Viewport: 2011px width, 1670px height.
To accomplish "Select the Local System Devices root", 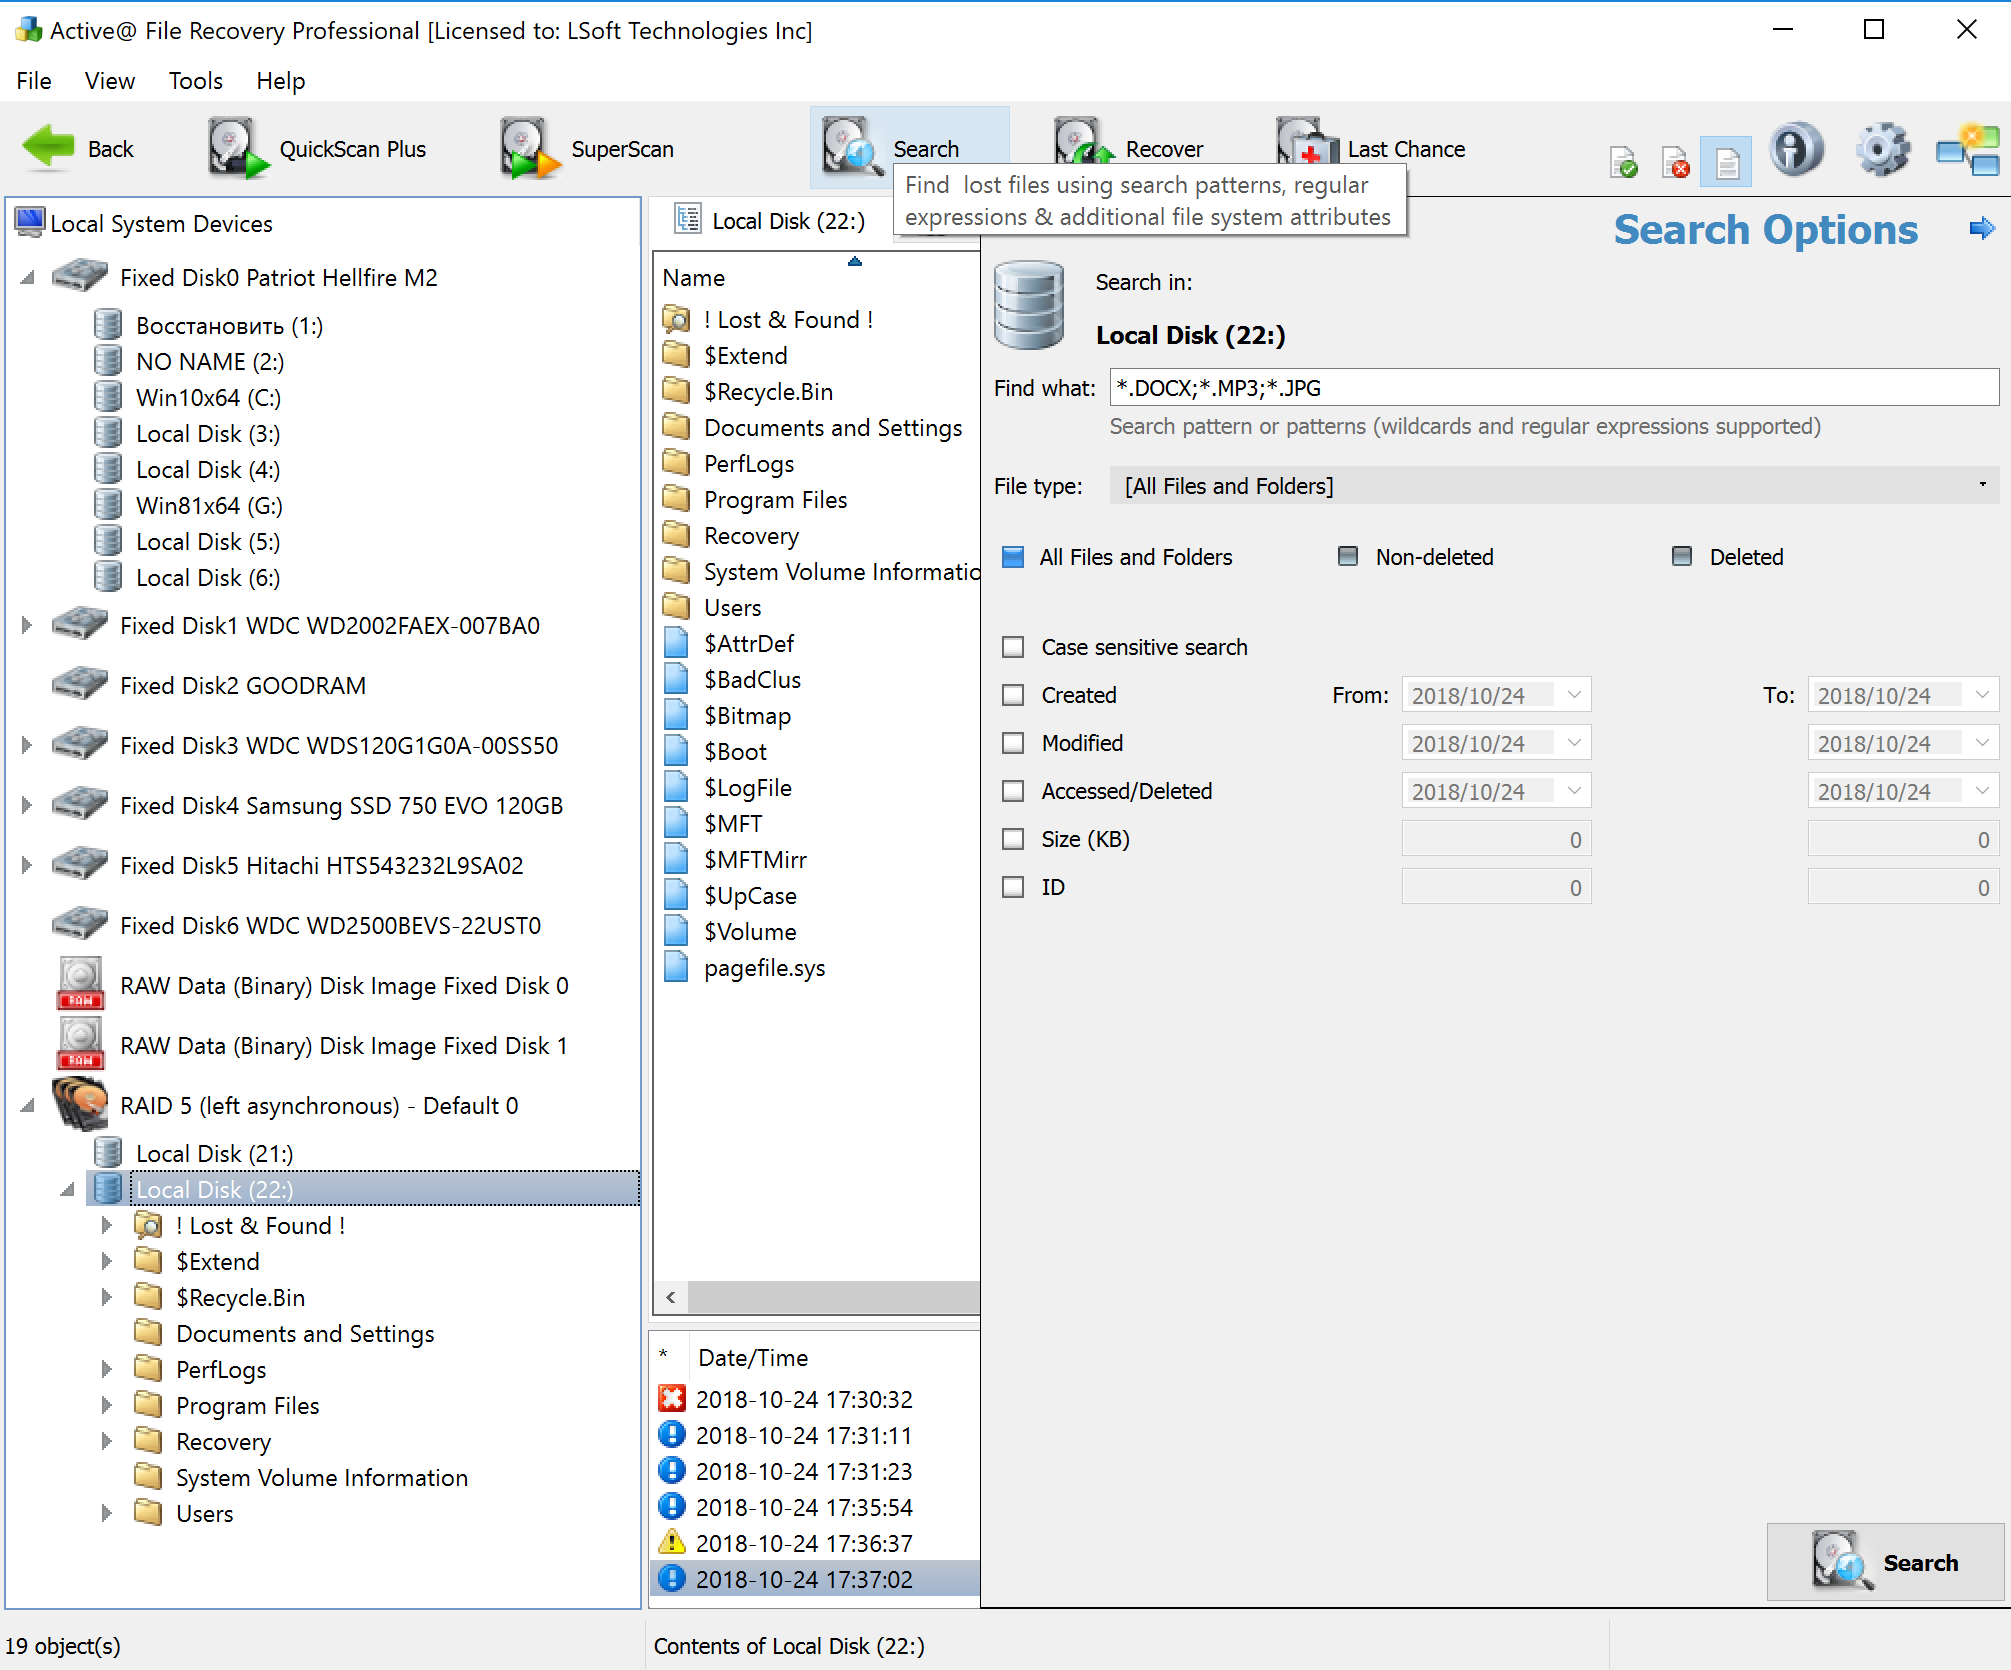I will (x=161, y=224).
